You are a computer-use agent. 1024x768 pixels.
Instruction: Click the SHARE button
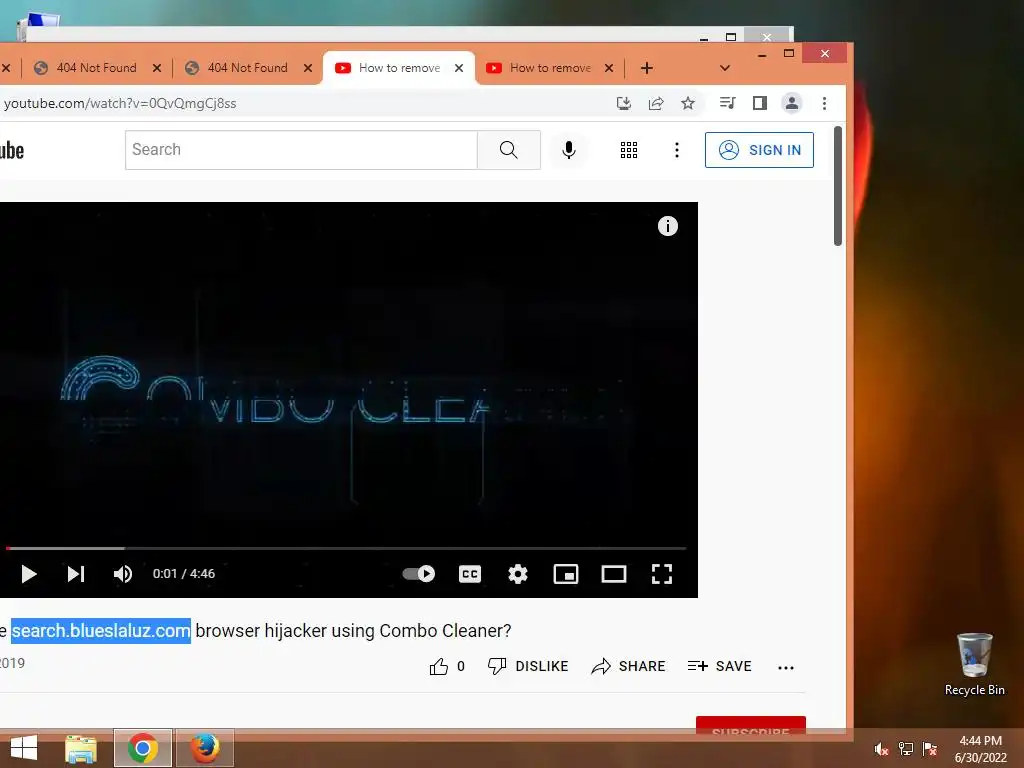pos(628,666)
